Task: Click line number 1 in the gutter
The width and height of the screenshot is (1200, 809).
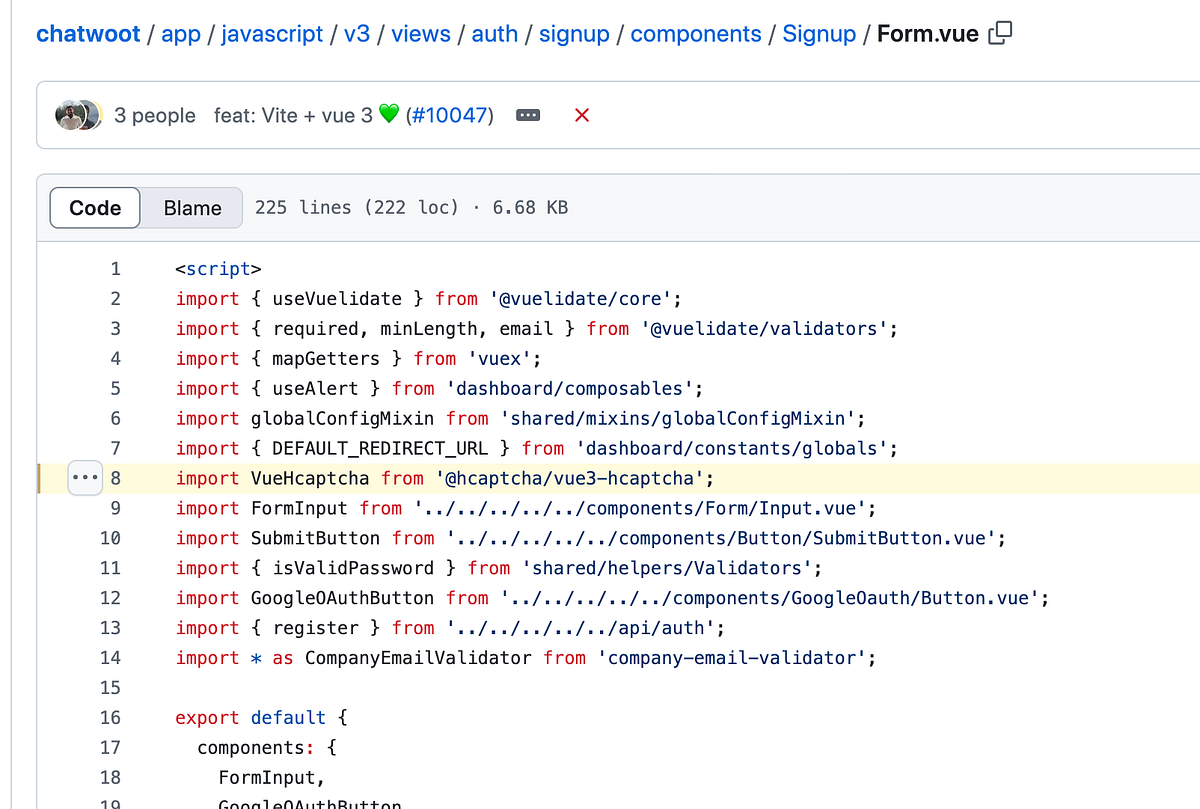Action: coord(114,268)
